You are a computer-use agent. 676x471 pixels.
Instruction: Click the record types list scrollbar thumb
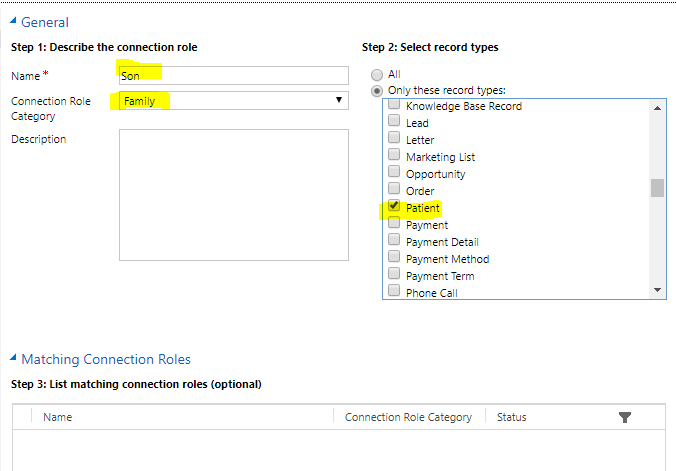(657, 188)
